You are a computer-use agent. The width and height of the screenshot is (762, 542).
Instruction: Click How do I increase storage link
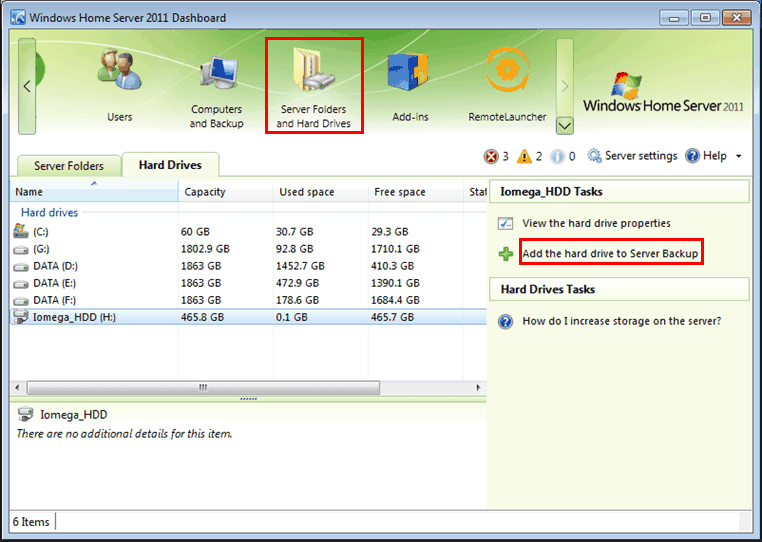pos(621,321)
